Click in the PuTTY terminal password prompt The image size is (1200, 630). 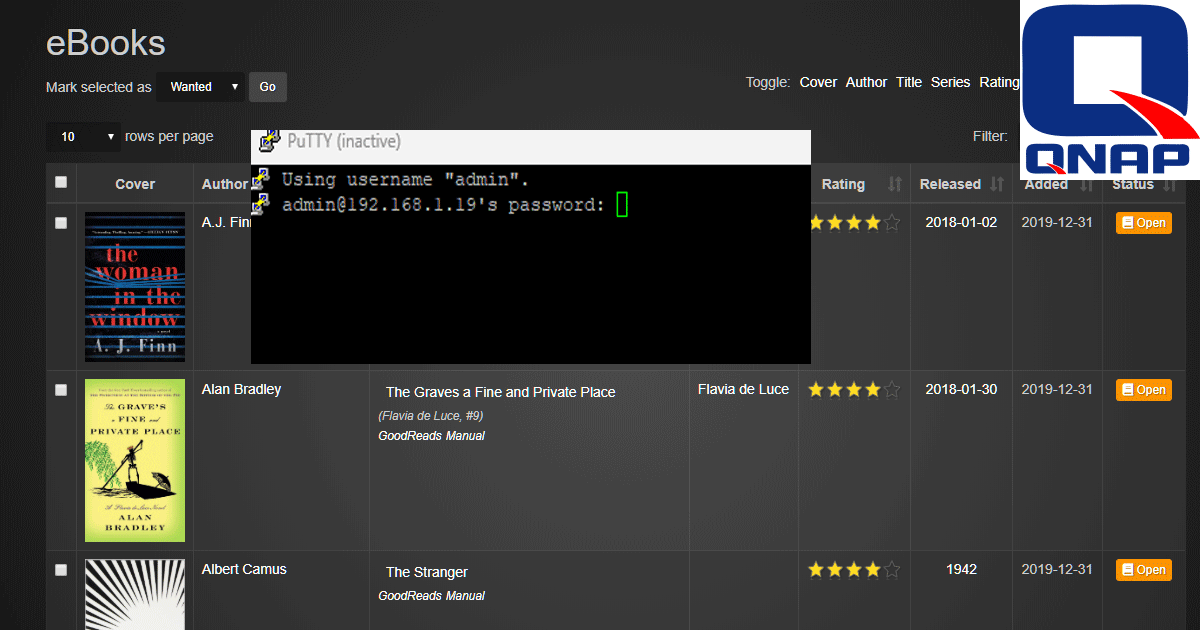(622, 205)
